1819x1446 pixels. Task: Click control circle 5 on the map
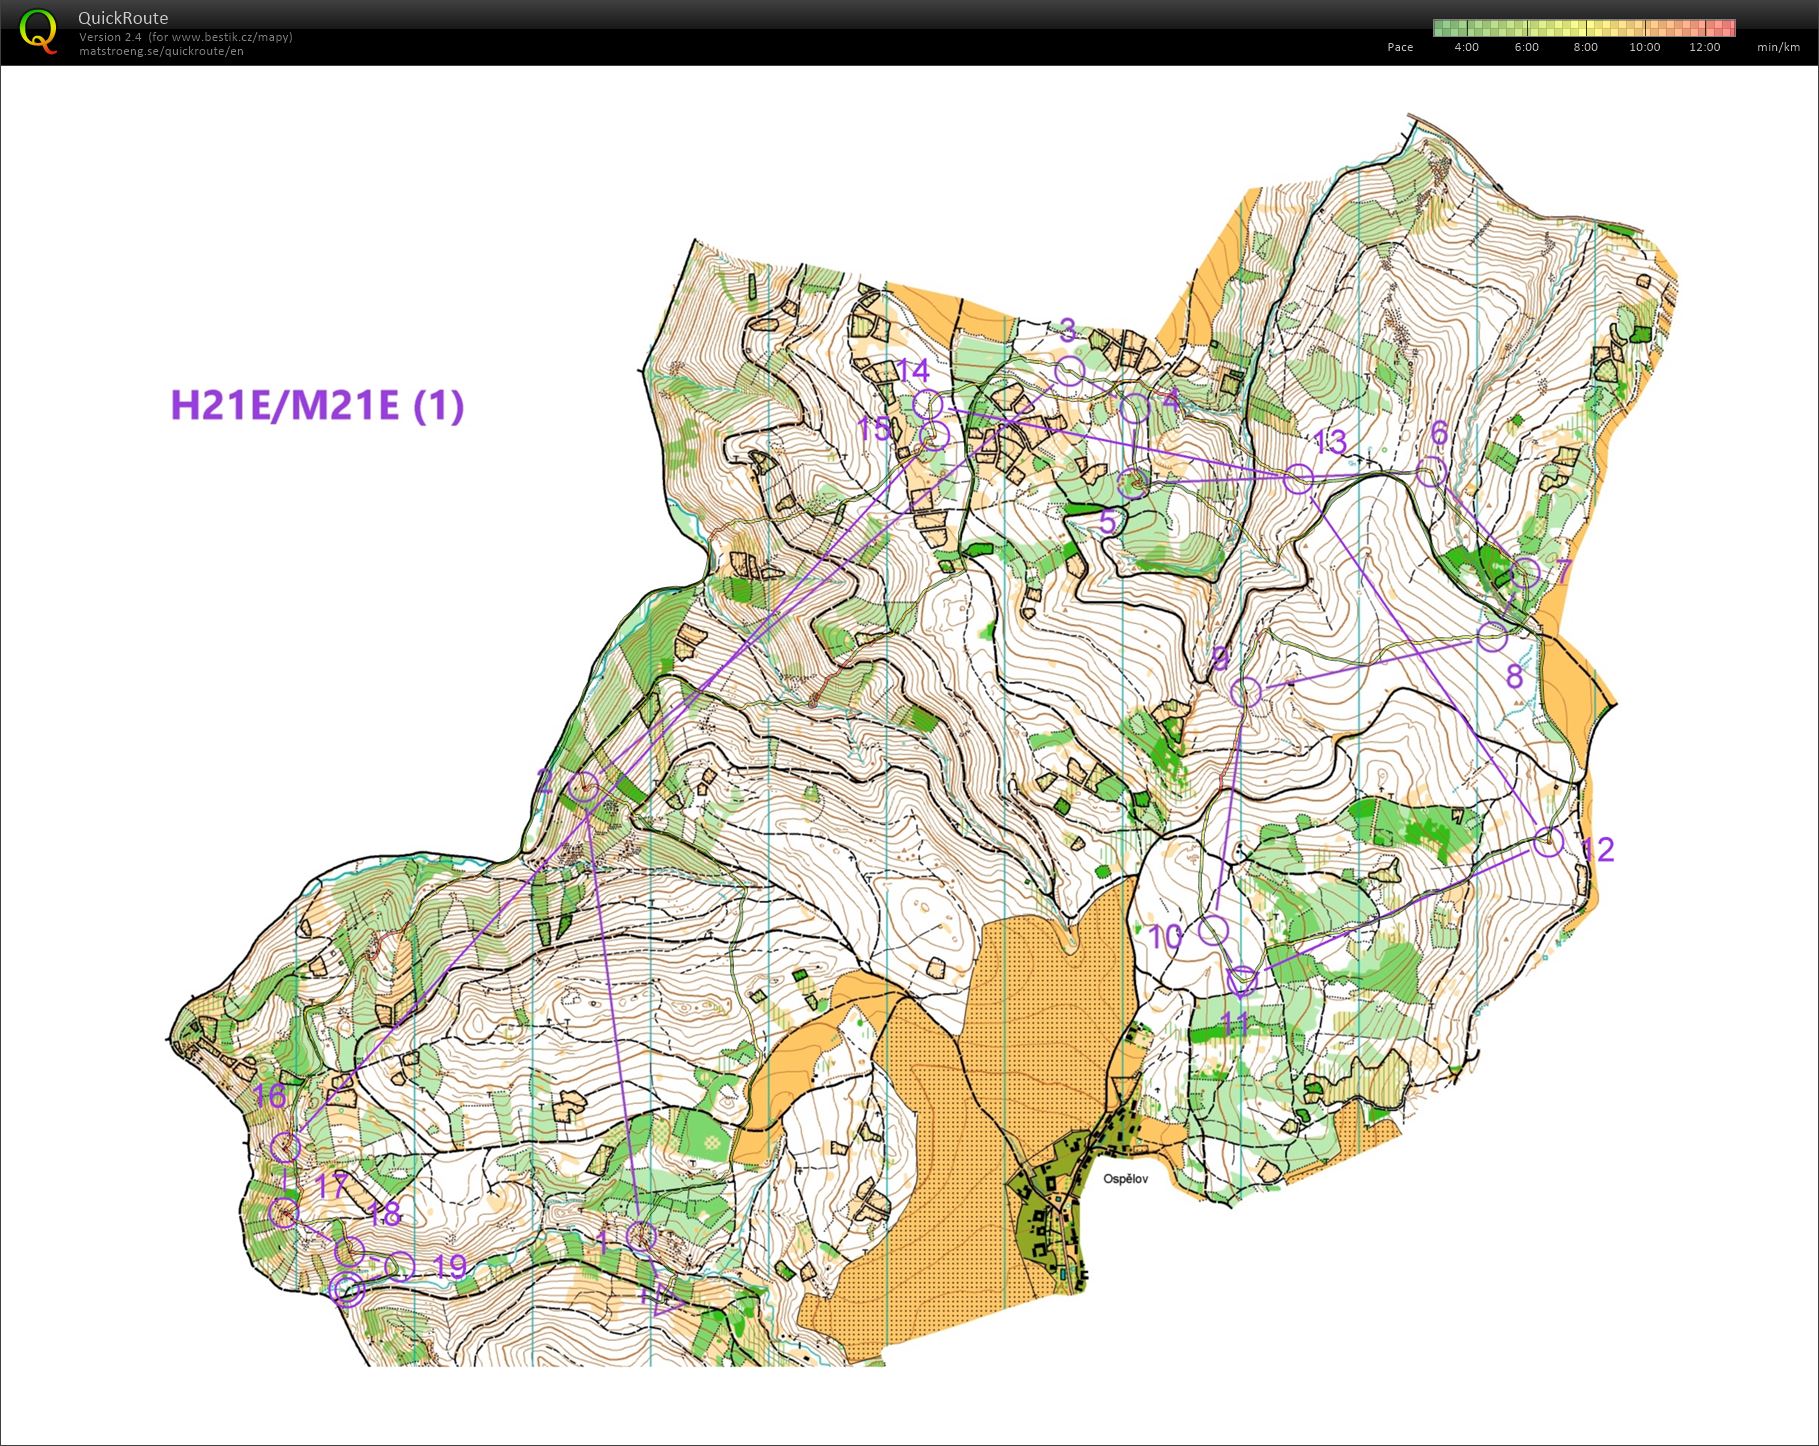pos(1134,483)
